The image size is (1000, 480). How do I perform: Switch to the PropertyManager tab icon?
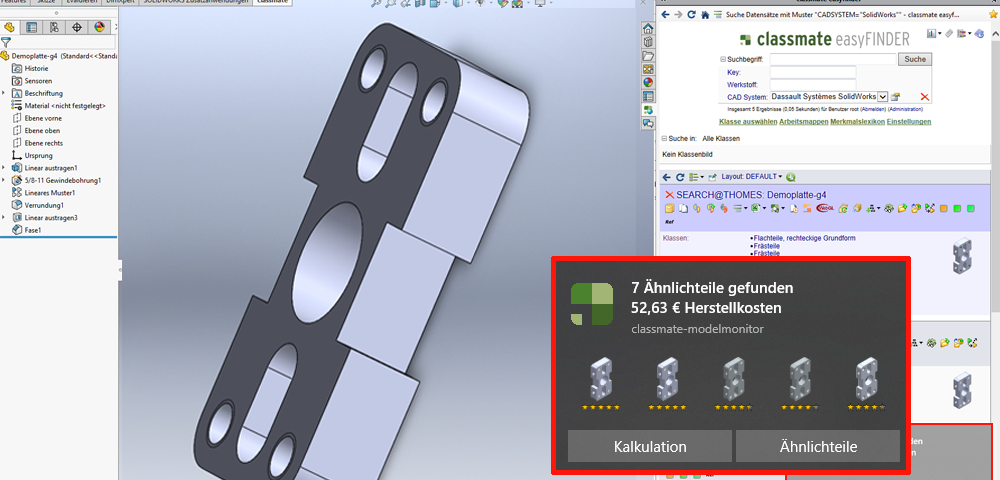[x=31, y=27]
